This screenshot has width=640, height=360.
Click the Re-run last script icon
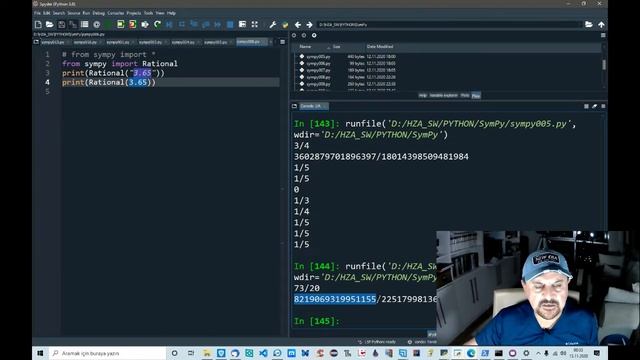pyautogui.click(x=157, y=24)
